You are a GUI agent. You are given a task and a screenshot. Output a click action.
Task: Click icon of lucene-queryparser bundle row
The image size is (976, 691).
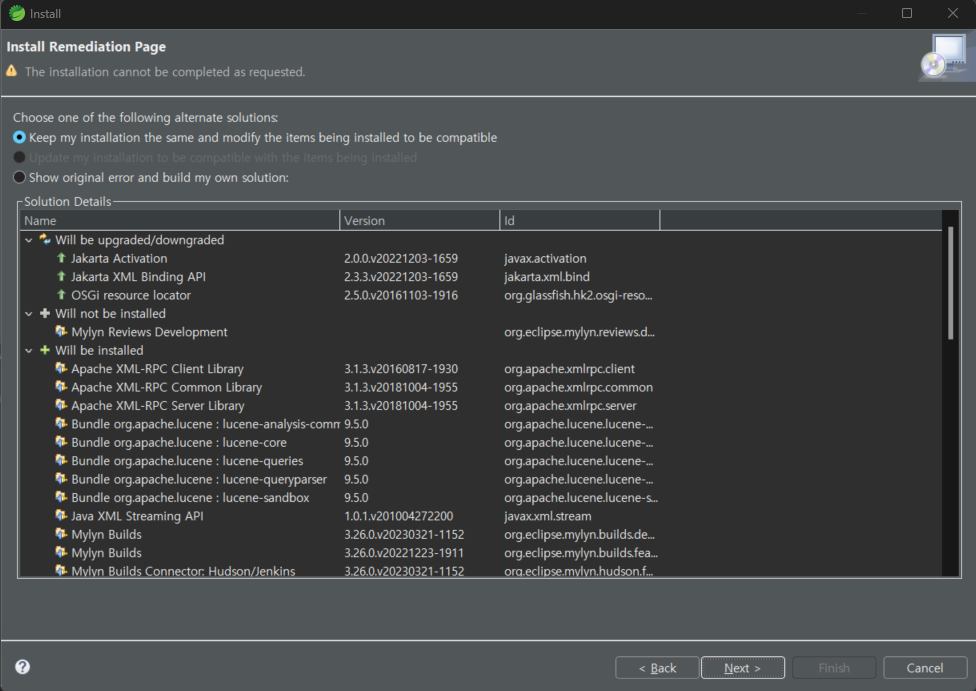61,479
